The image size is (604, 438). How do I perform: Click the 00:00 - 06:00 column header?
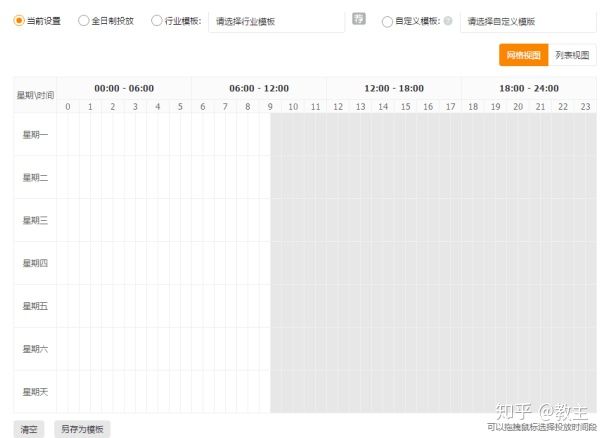pyautogui.click(x=124, y=88)
